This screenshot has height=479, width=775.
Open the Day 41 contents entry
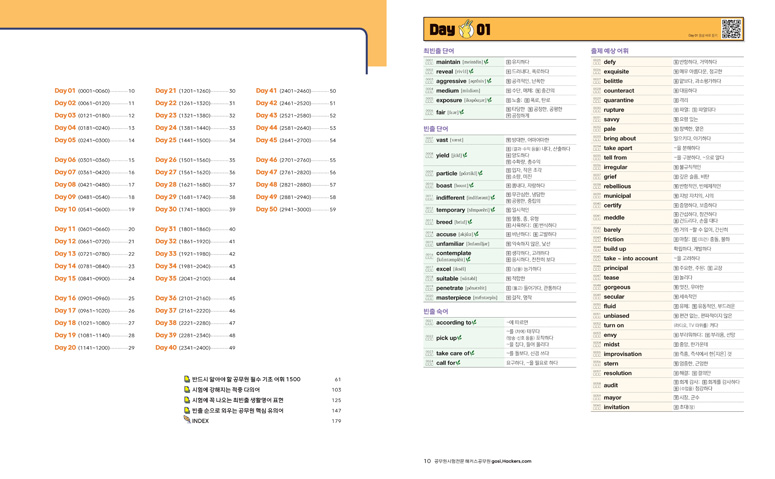click(296, 91)
